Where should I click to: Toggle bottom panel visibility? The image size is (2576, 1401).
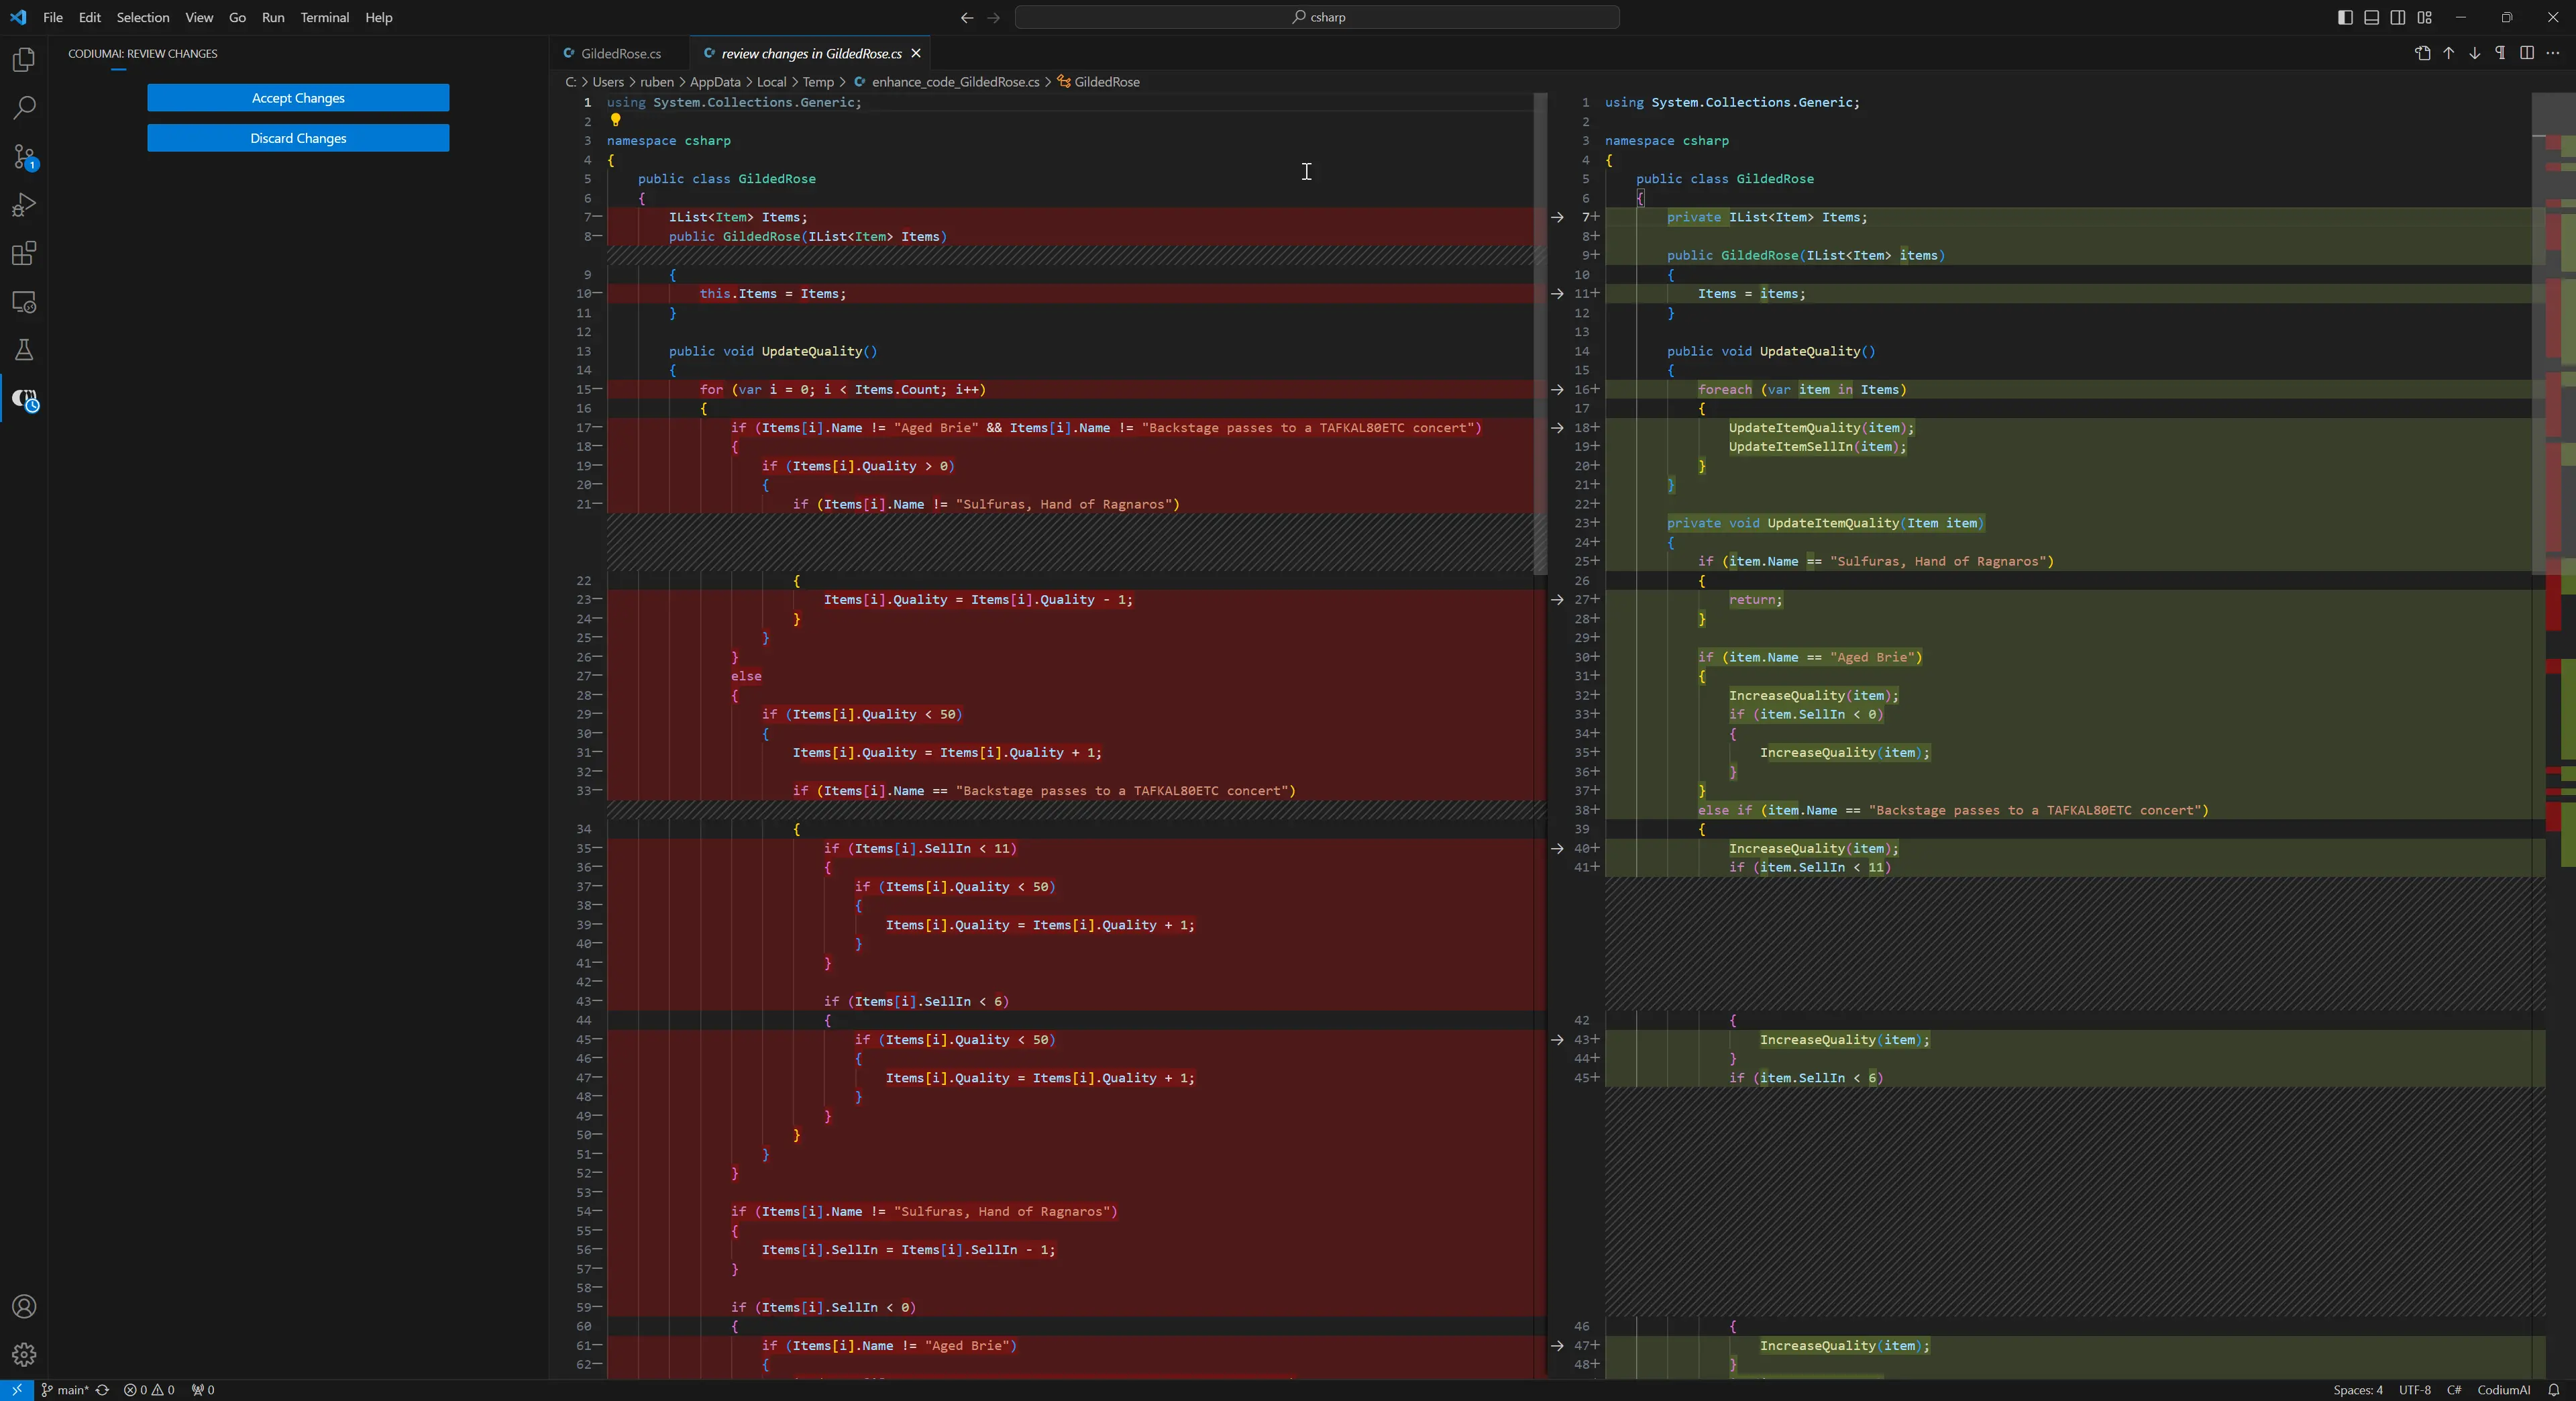2371,17
